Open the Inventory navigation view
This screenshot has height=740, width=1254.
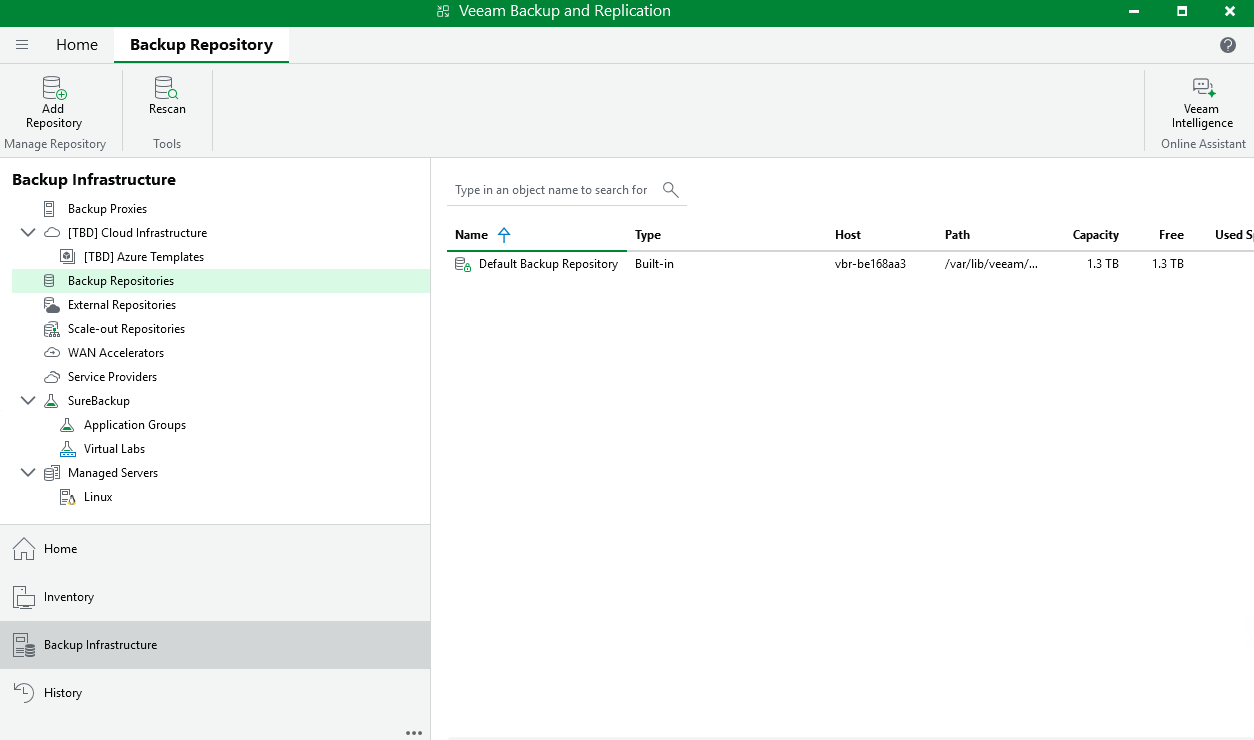coord(68,597)
